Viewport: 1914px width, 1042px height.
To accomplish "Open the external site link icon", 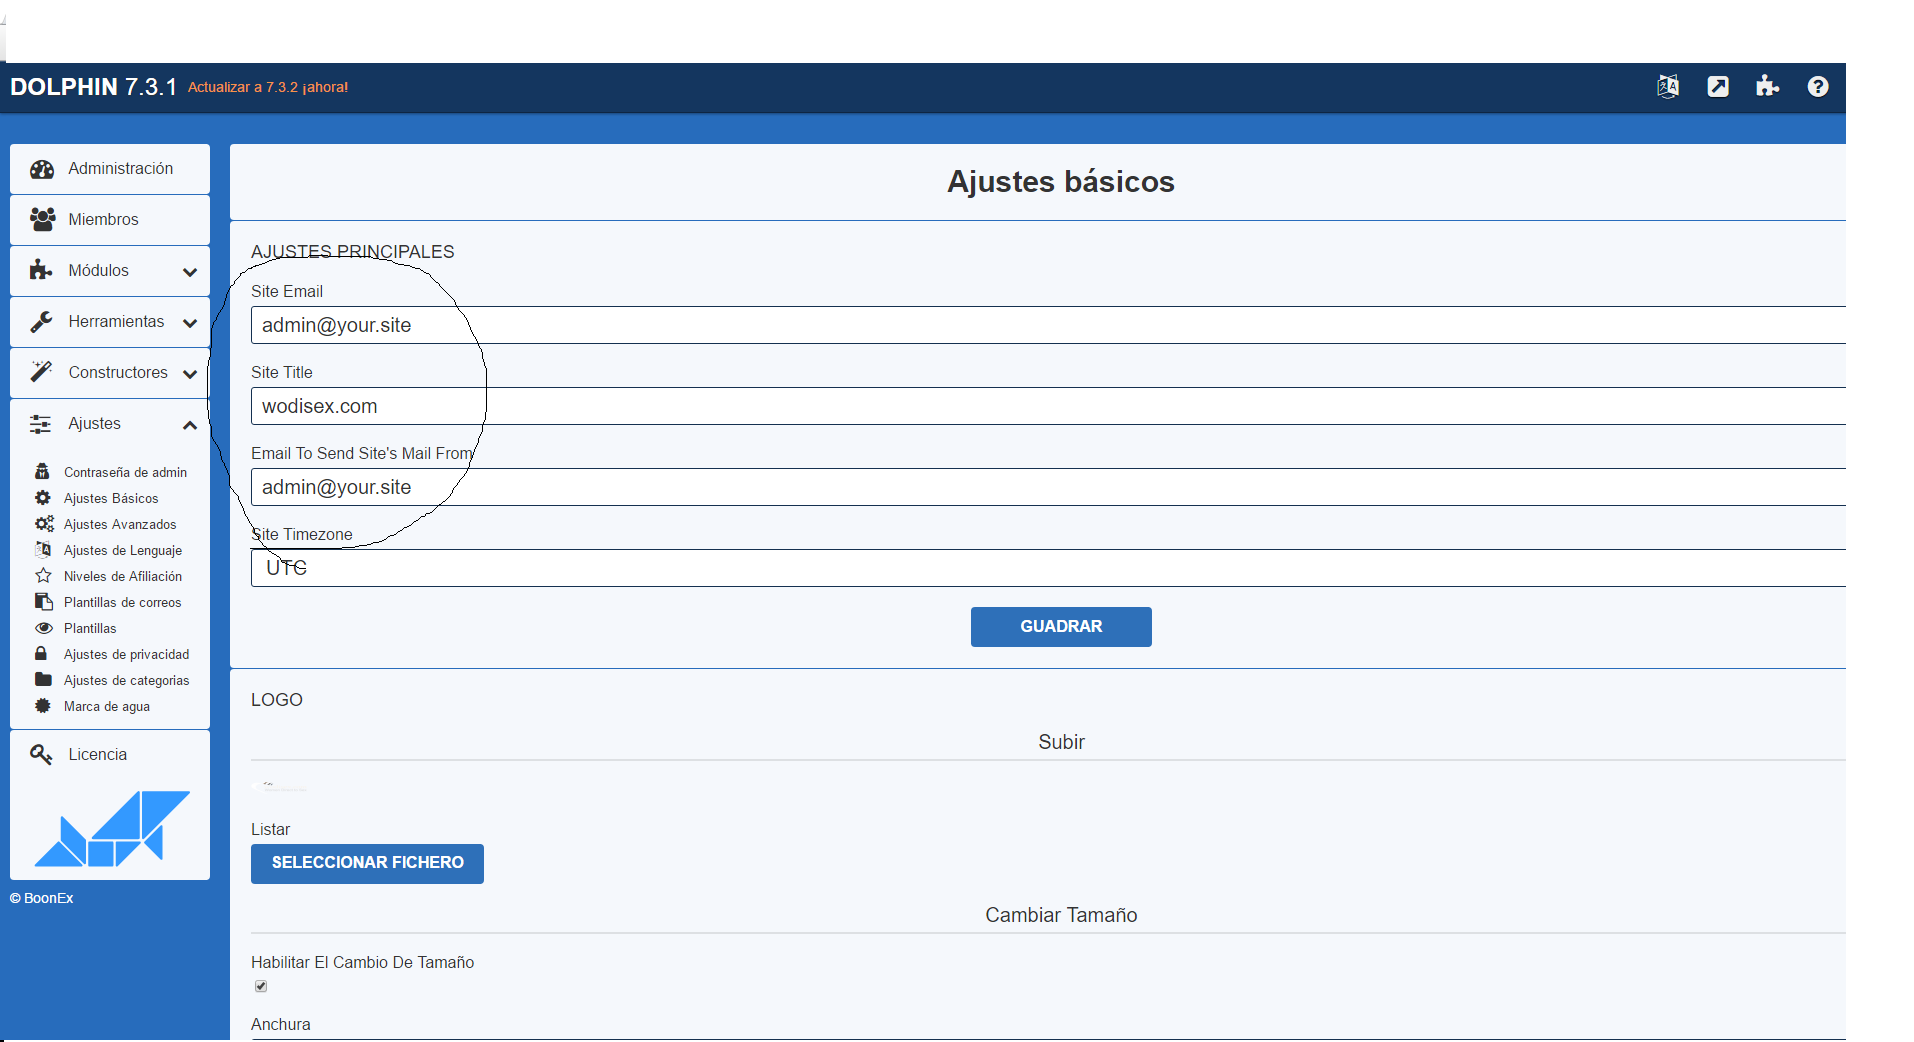I will click(1718, 87).
